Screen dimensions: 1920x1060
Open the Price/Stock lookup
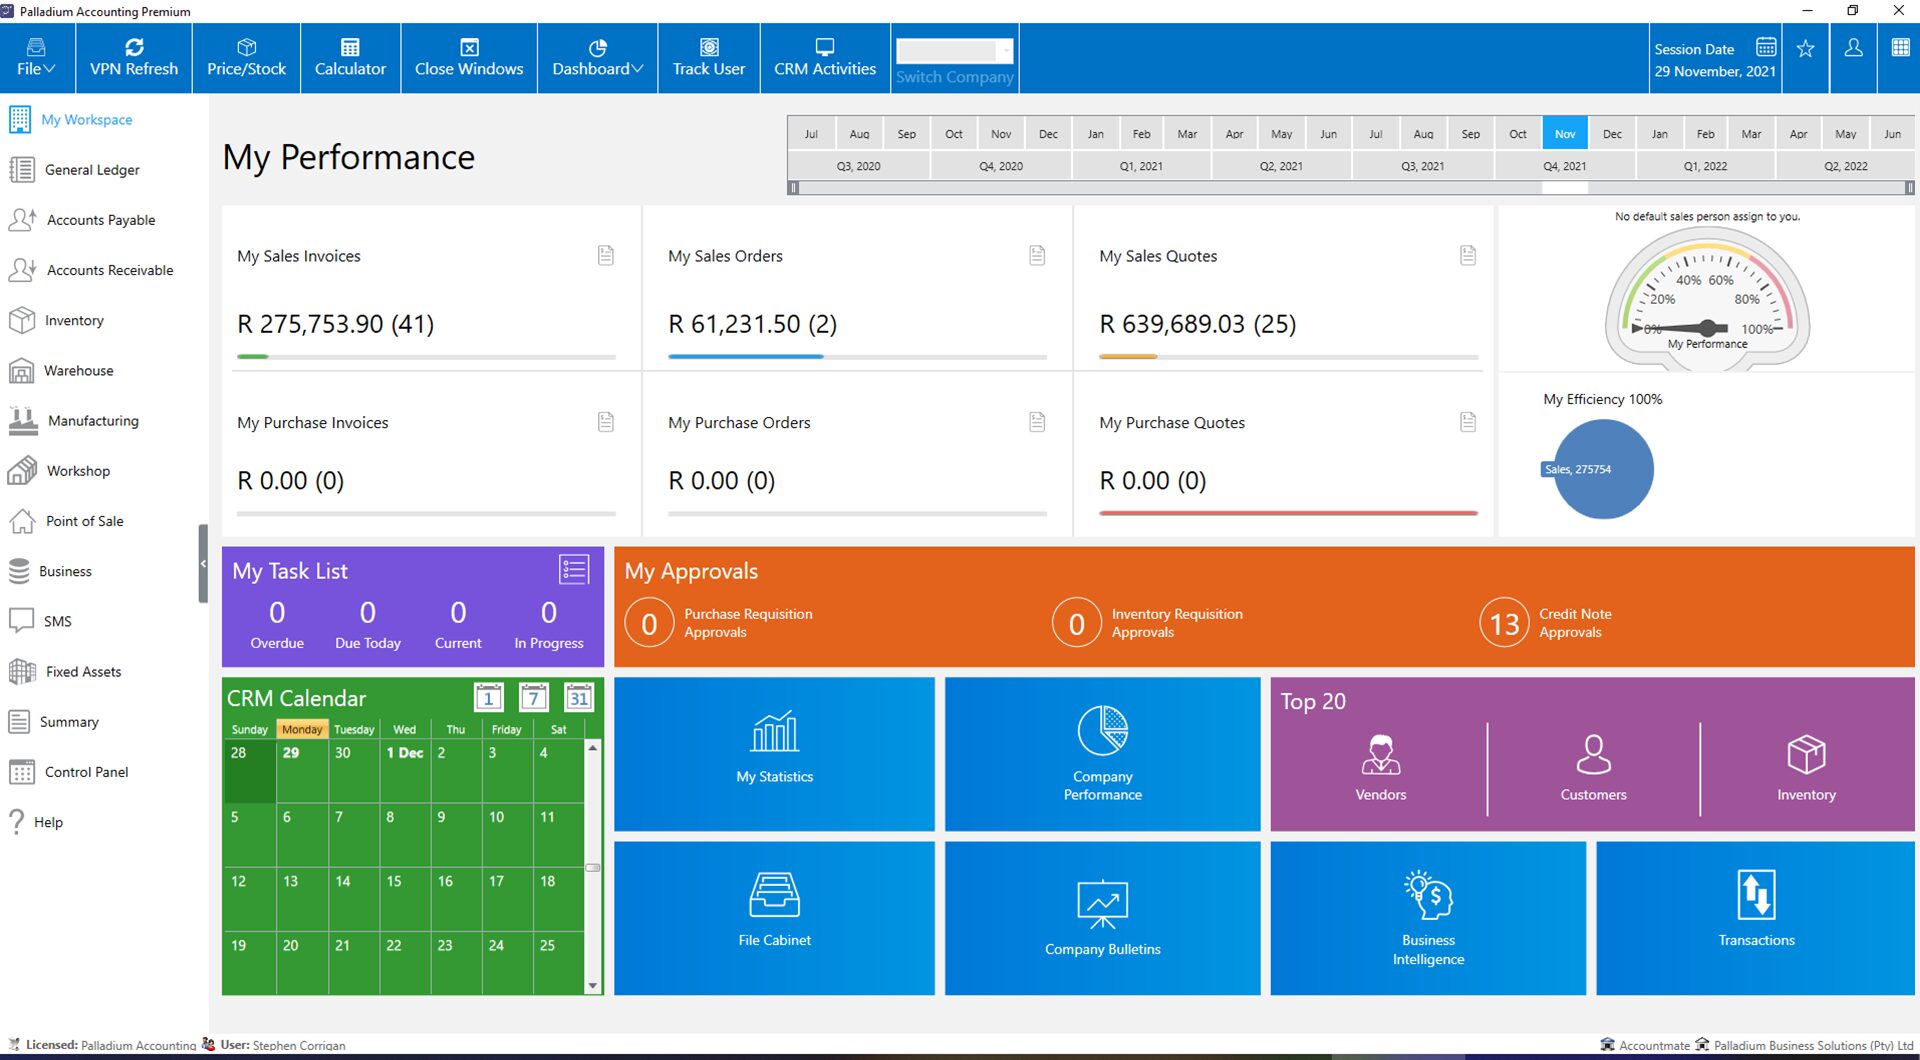click(246, 58)
